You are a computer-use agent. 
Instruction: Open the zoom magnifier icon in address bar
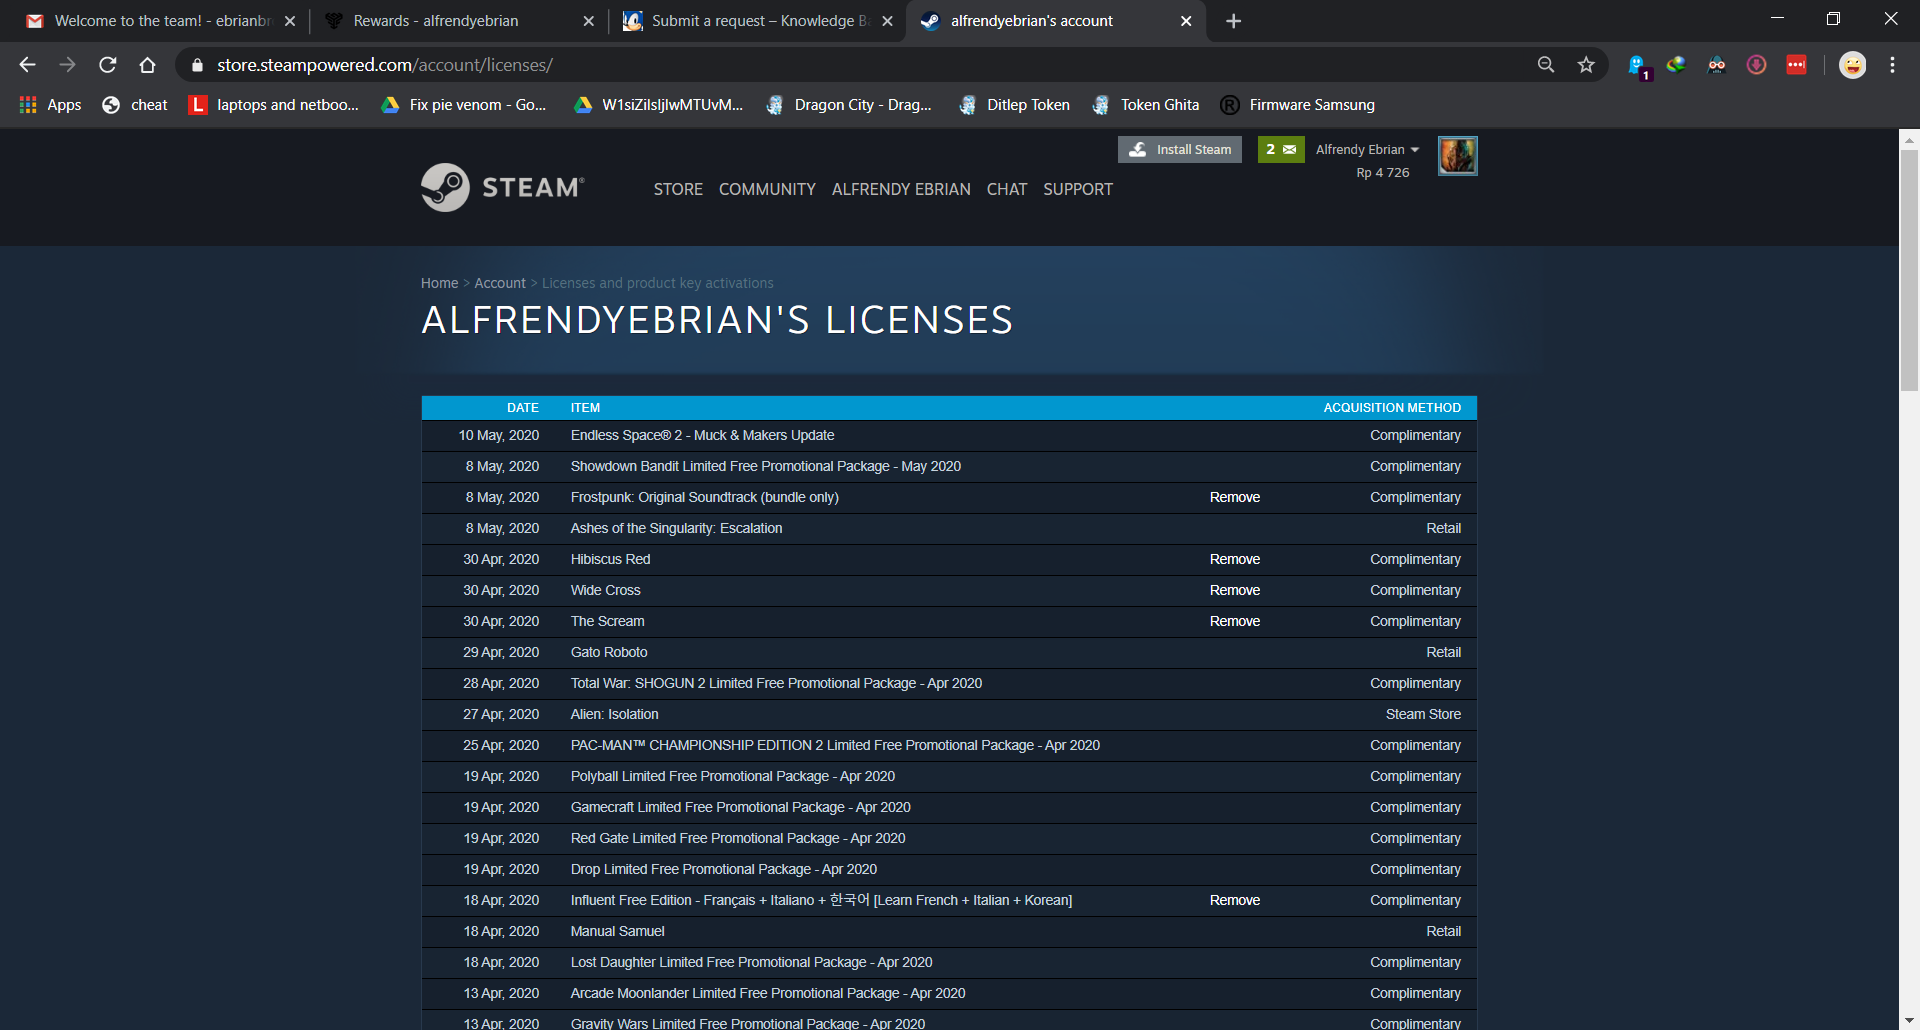click(x=1546, y=65)
